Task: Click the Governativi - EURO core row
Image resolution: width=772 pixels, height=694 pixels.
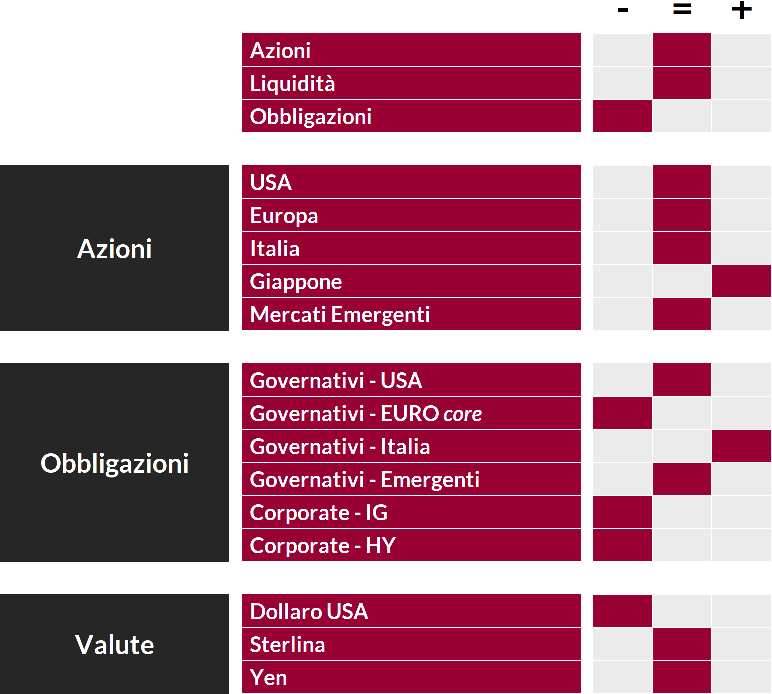Action: [x=411, y=413]
